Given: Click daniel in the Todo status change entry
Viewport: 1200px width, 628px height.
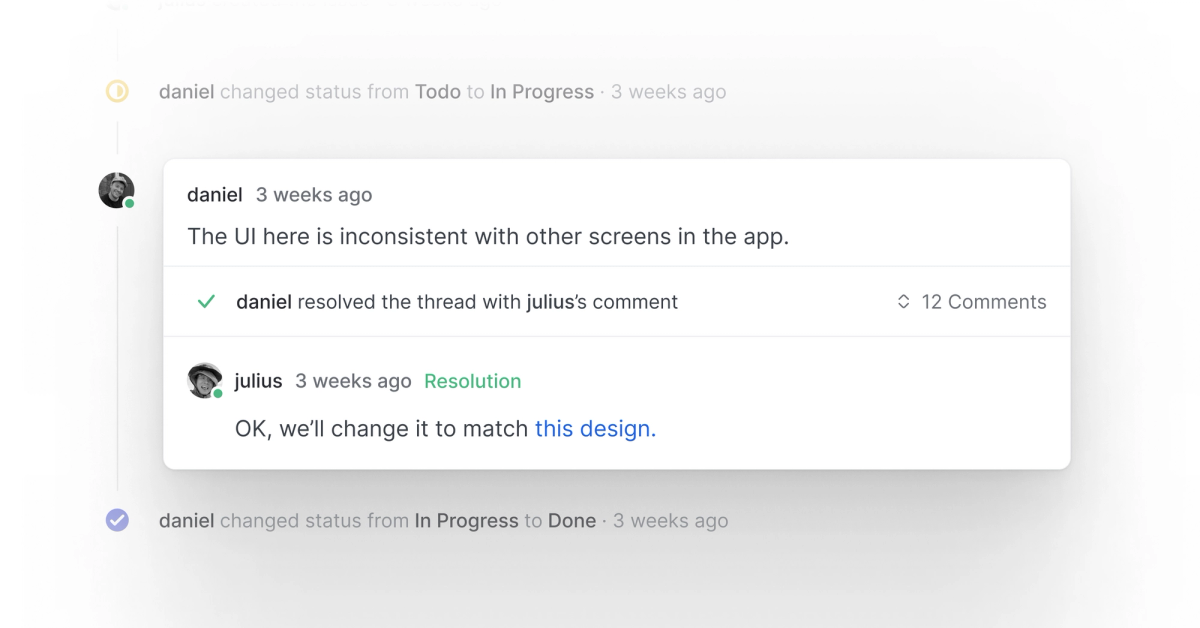Looking at the screenshot, I should [186, 92].
